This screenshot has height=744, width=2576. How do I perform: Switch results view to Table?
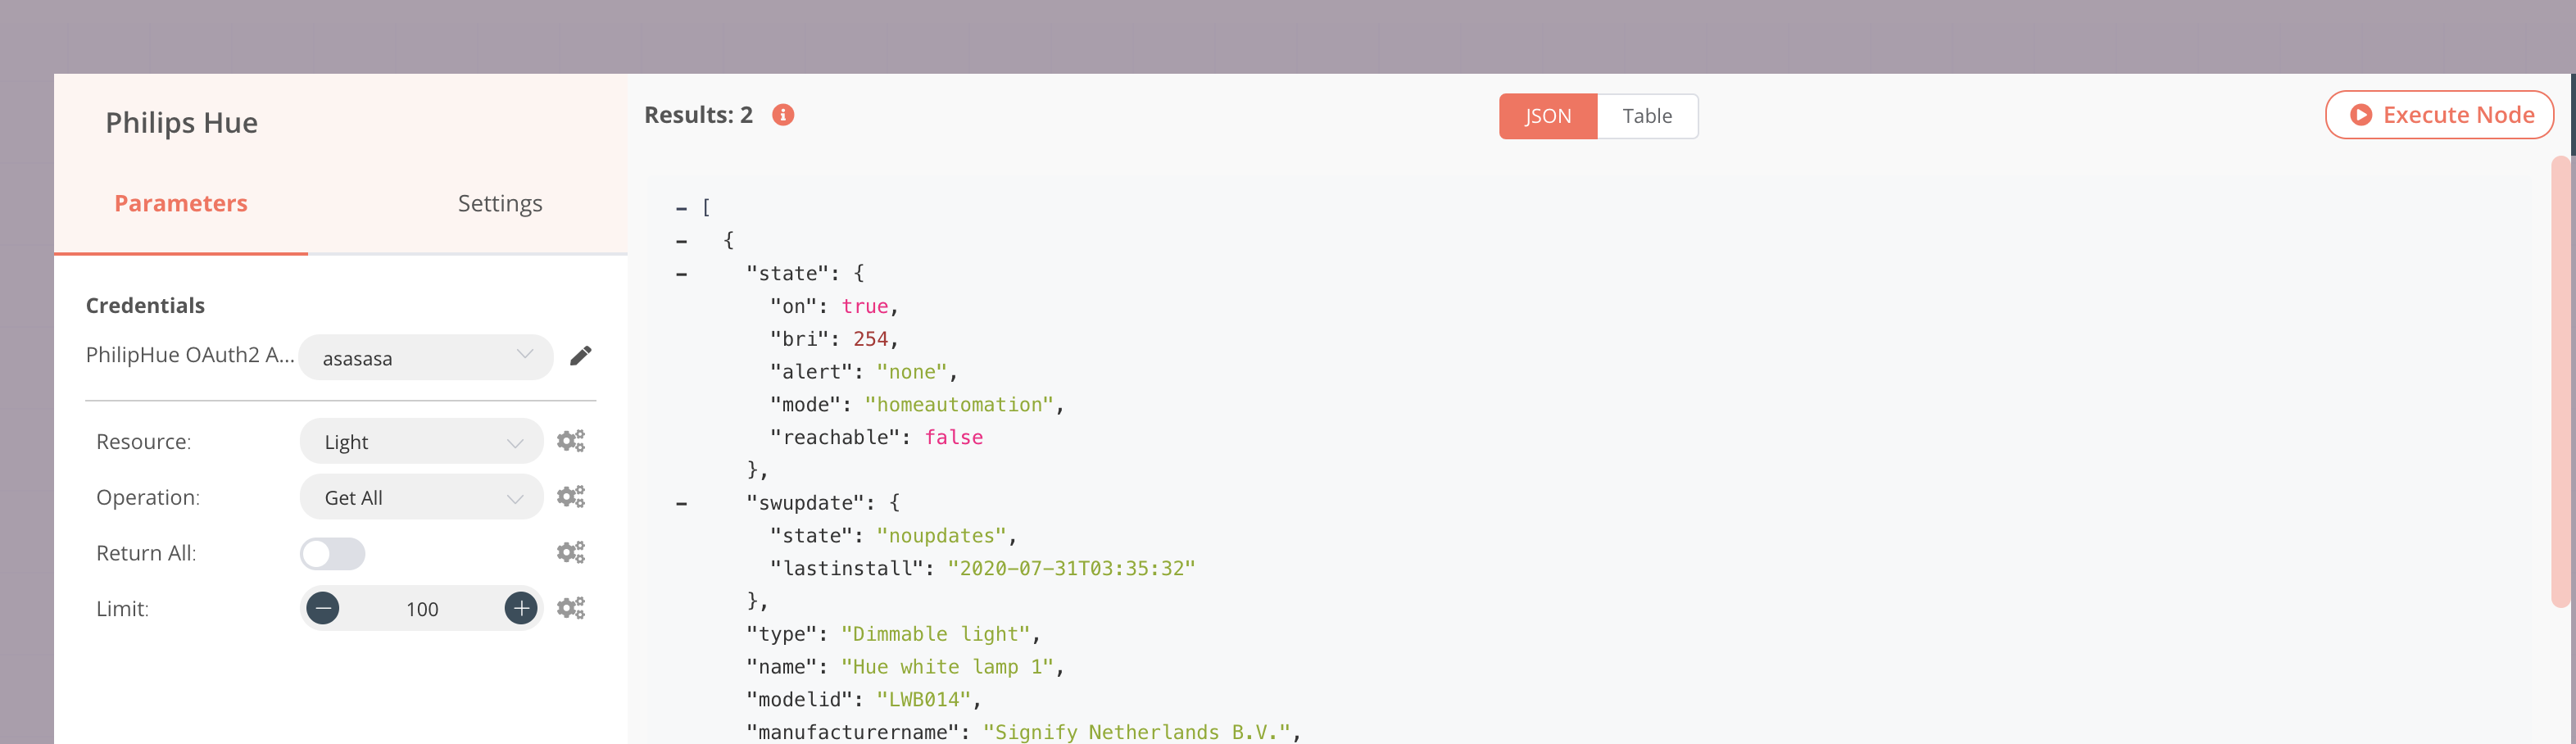(x=1646, y=116)
